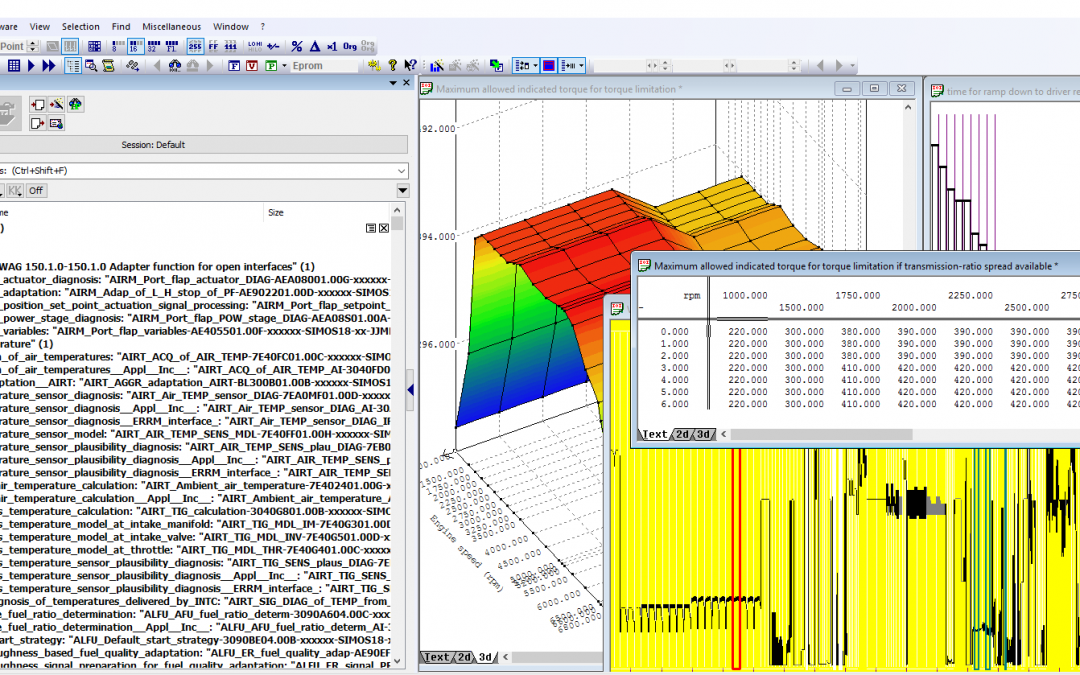1080x675 pixels.
Task: Click the yellow question mark help icon
Action: 393,65
